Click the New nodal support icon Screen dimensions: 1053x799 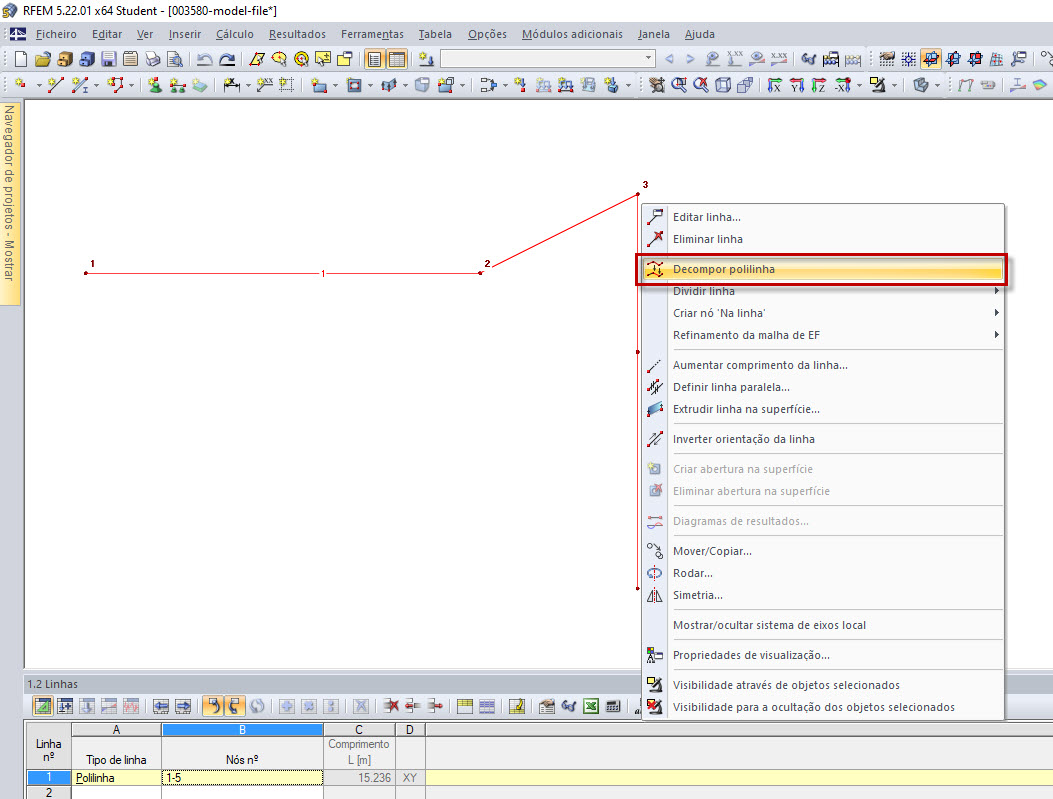point(155,85)
